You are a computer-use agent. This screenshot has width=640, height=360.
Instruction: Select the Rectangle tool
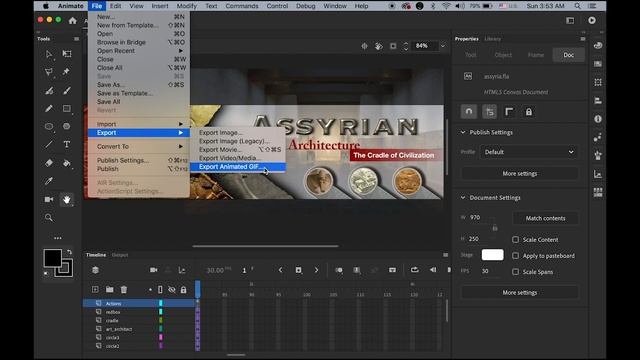pyautogui.click(x=67, y=109)
